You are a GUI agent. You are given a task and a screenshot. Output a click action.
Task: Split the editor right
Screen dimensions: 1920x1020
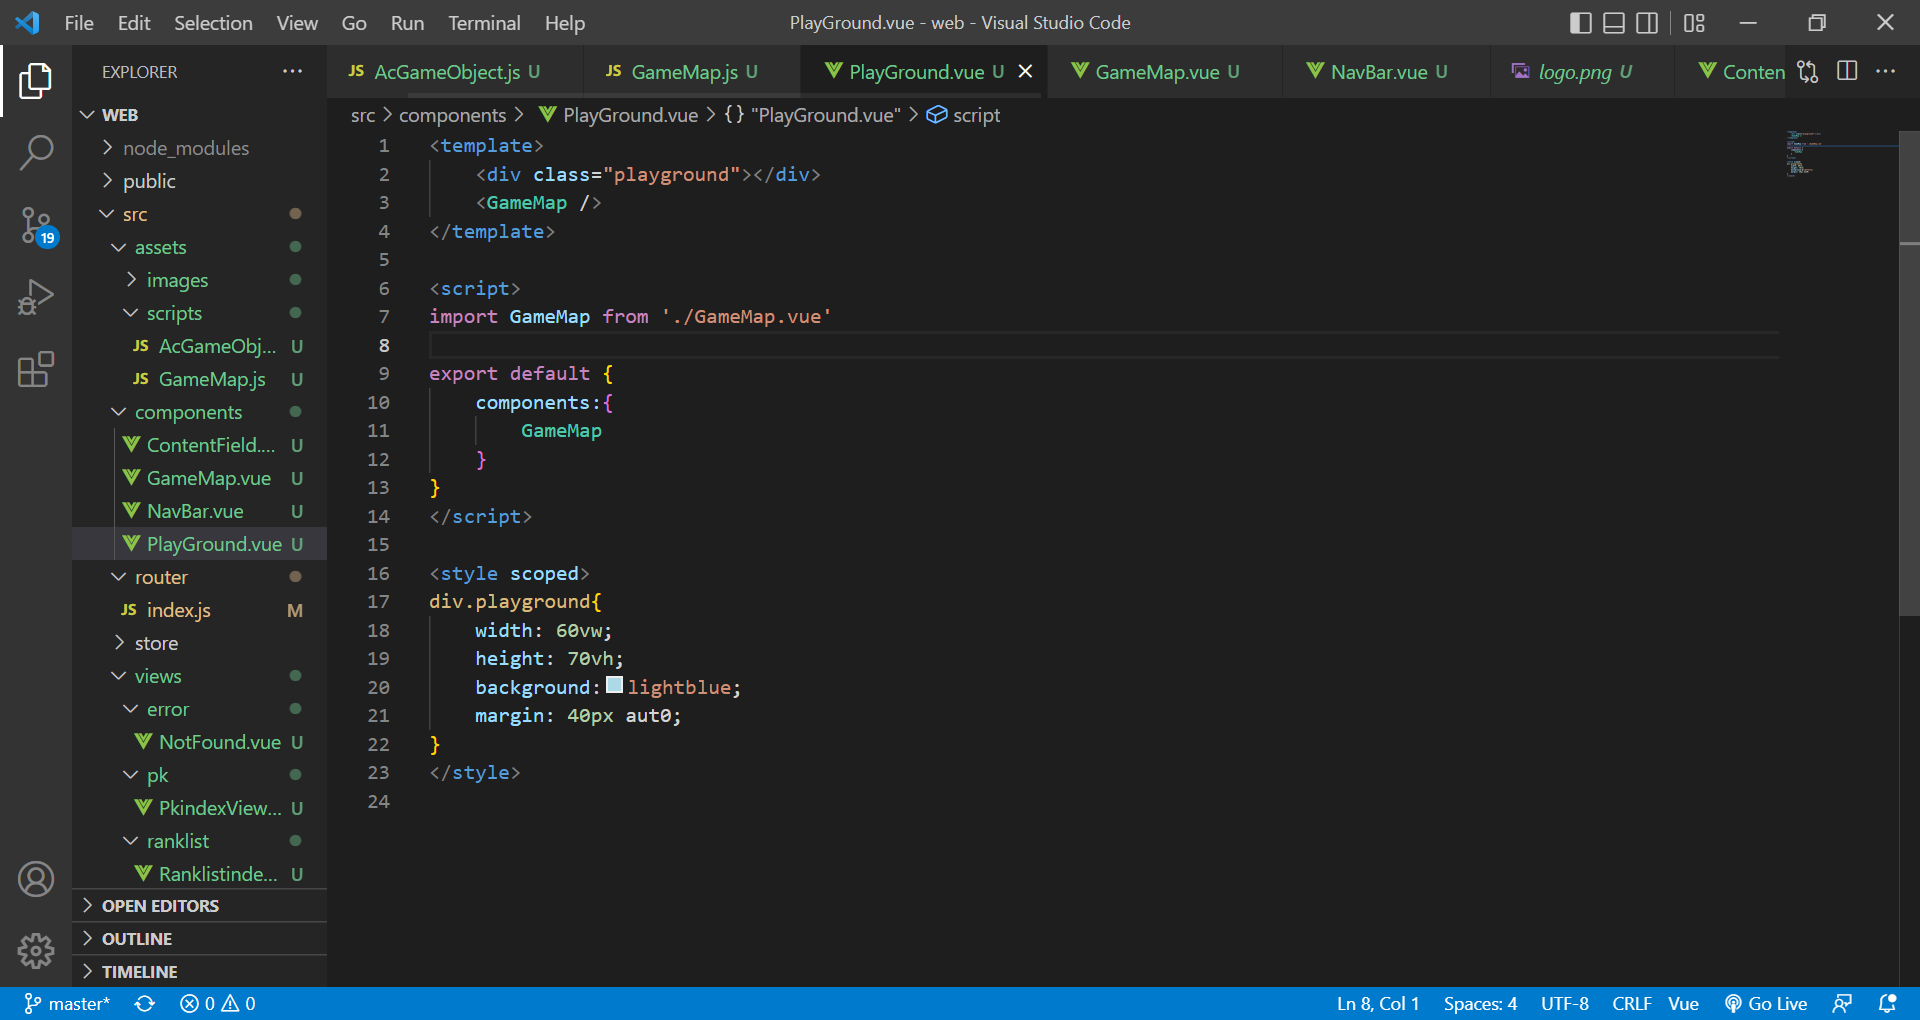[1847, 71]
